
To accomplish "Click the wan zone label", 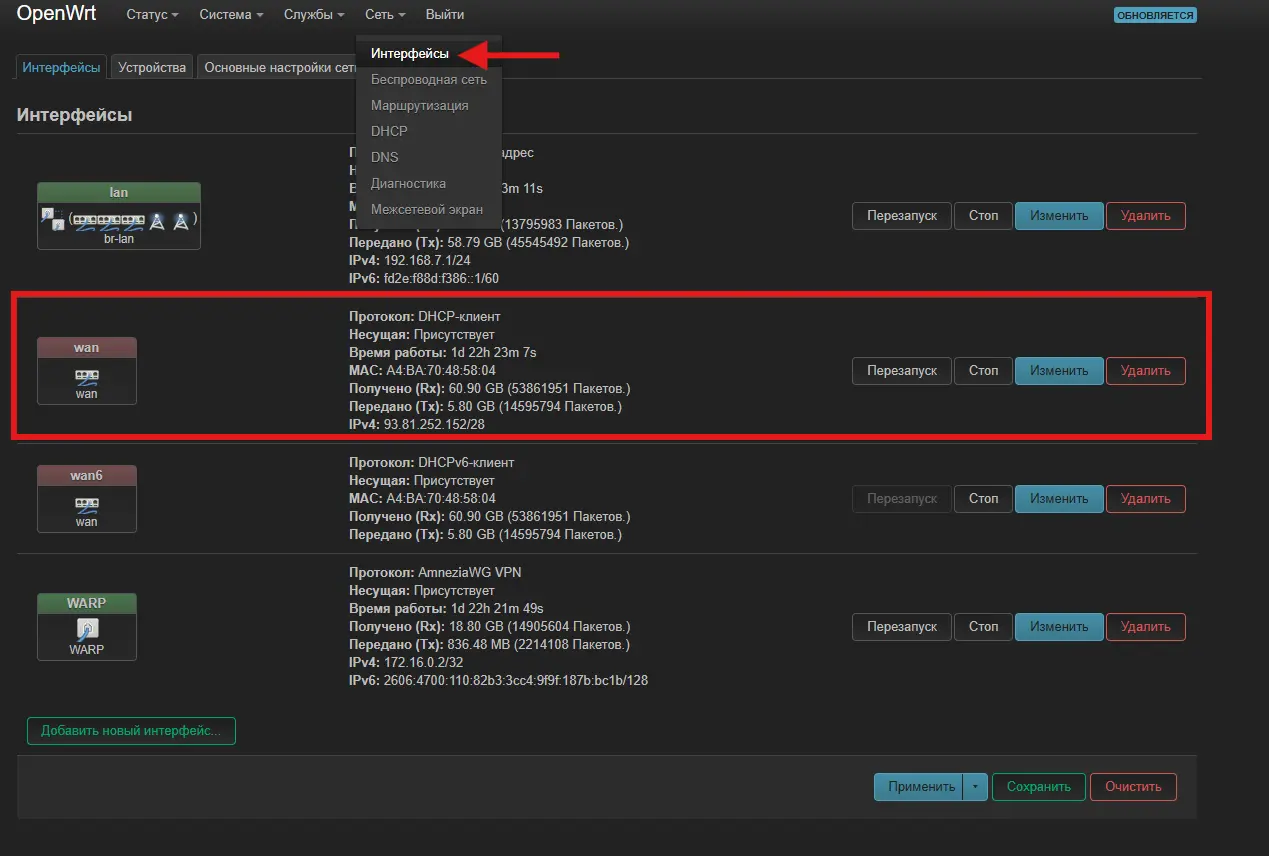I will (x=87, y=347).
